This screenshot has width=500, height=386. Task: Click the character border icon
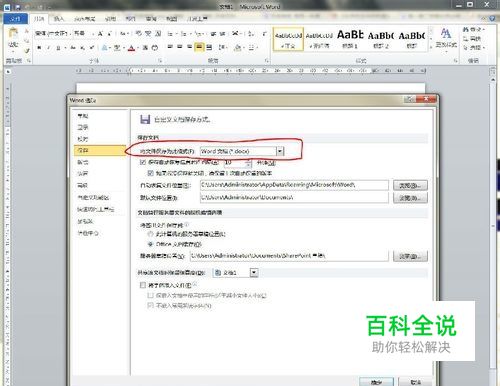coord(158,33)
